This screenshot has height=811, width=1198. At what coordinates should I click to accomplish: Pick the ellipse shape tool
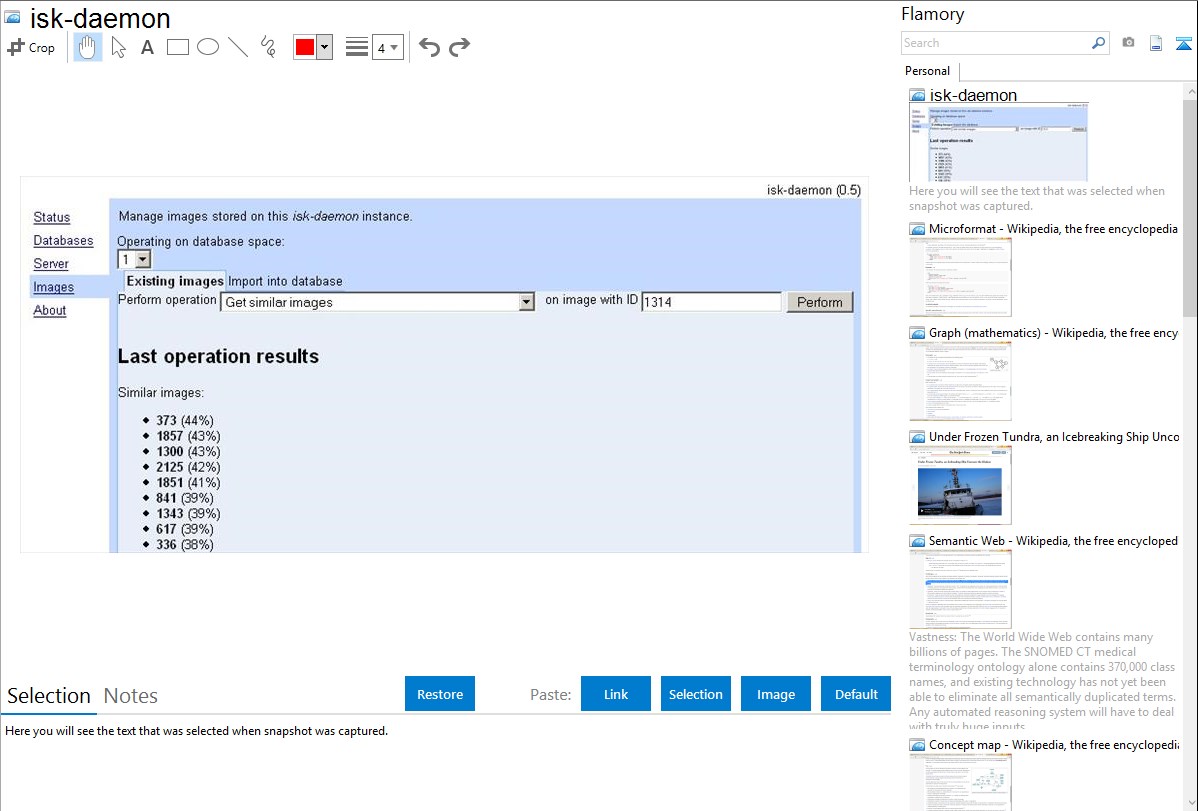(x=208, y=47)
